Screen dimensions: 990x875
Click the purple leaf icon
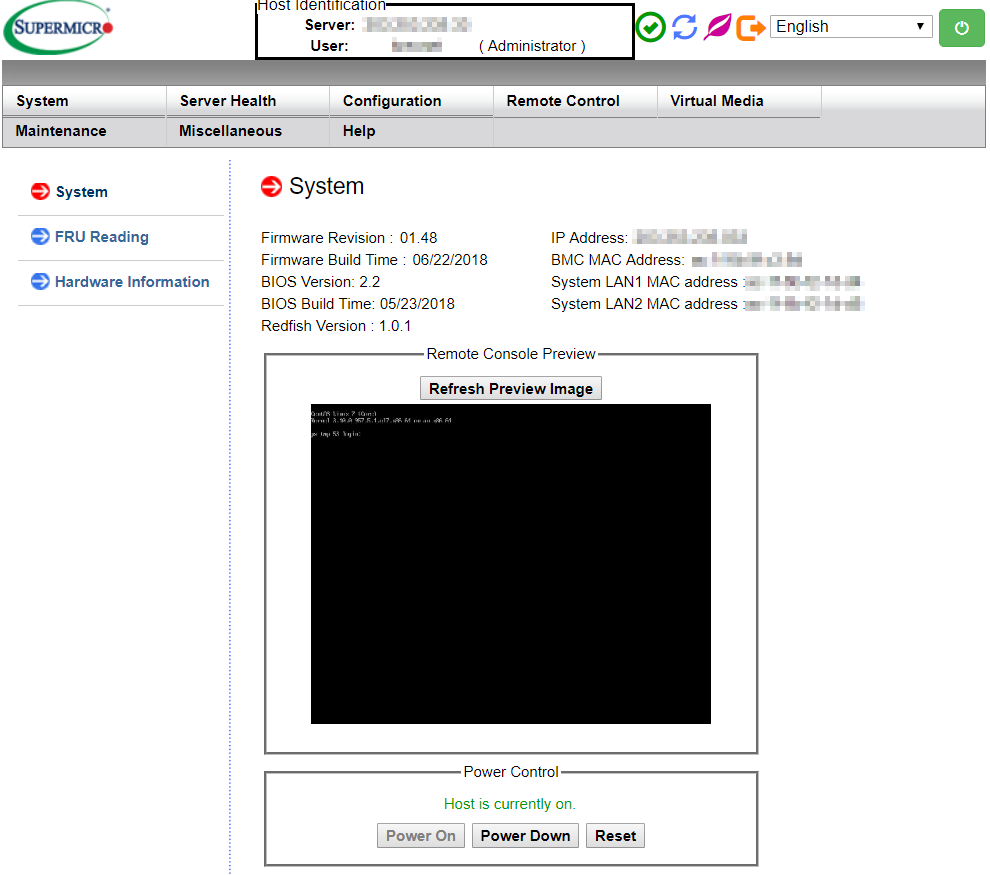[x=717, y=27]
